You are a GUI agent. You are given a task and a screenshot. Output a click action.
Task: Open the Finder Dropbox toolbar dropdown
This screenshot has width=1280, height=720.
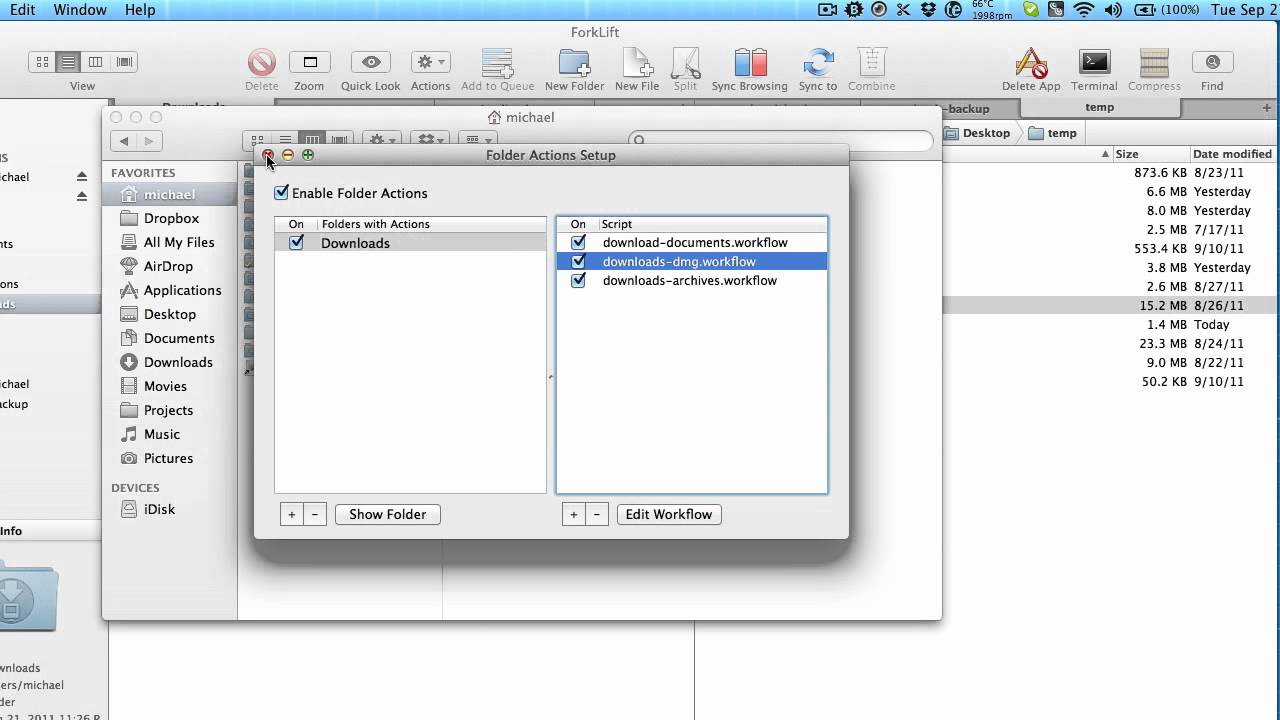(x=431, y=141)
